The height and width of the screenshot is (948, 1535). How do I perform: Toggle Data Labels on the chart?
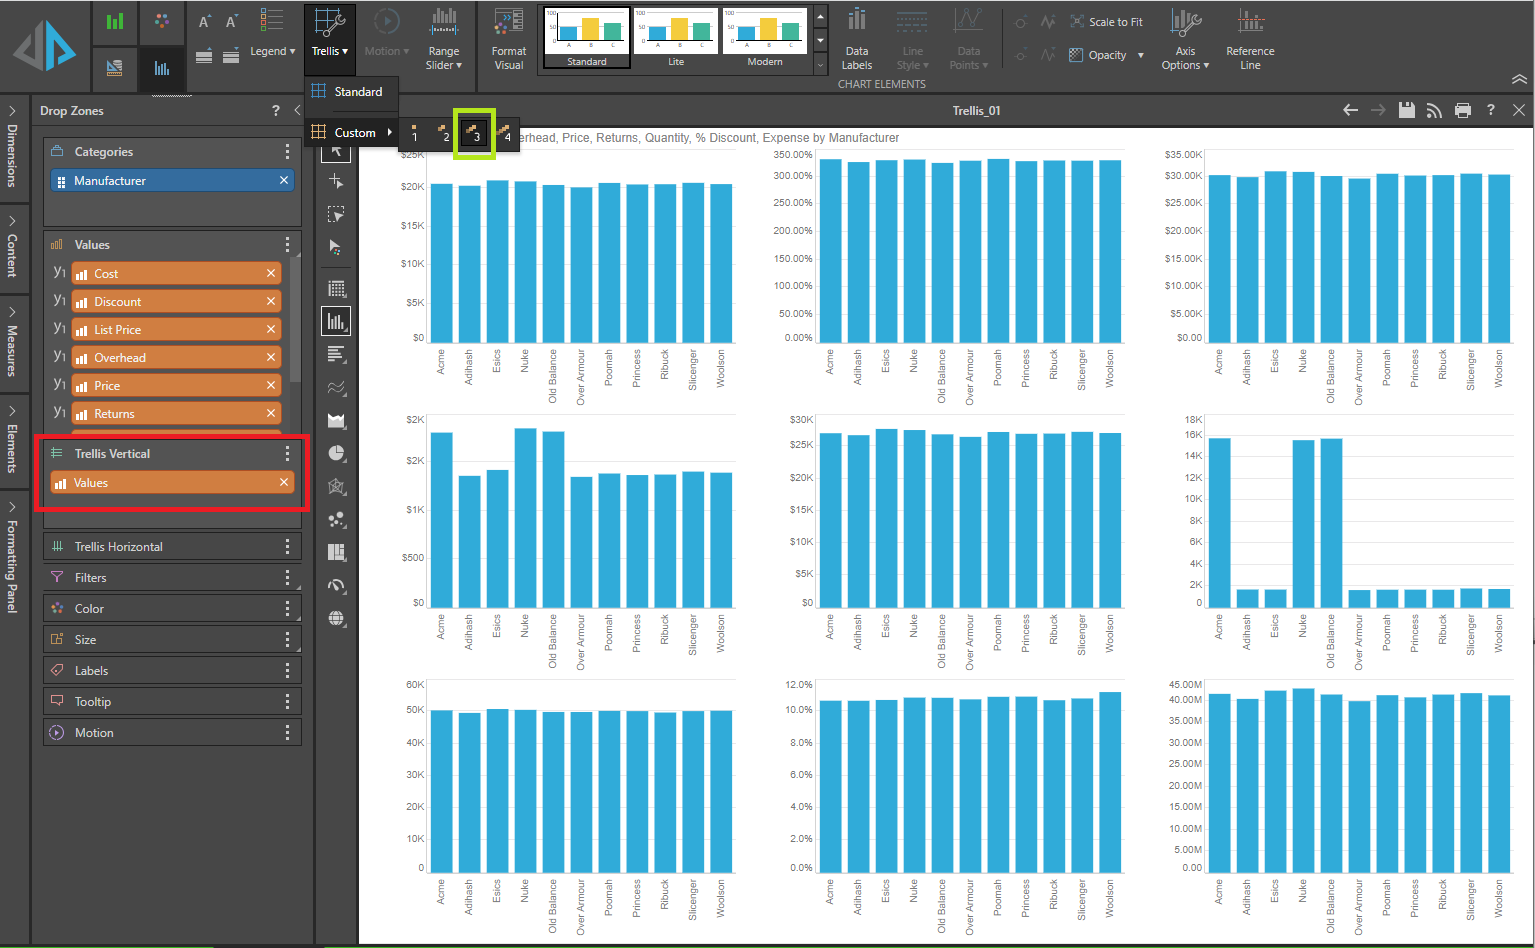[857, 38]
